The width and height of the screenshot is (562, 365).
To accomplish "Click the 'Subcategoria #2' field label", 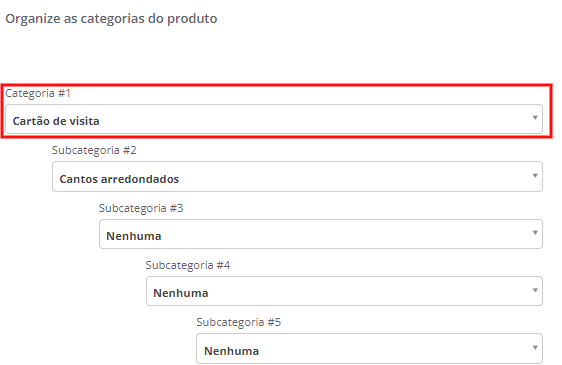I will [94, 150].
